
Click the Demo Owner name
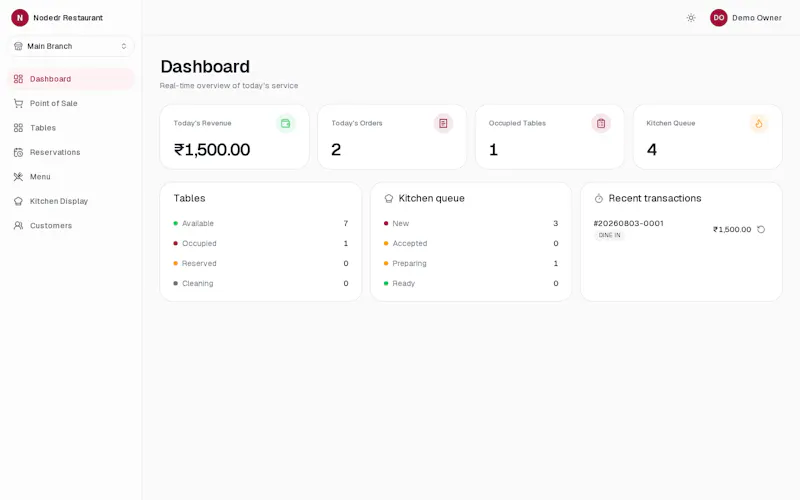coord(757,18)
